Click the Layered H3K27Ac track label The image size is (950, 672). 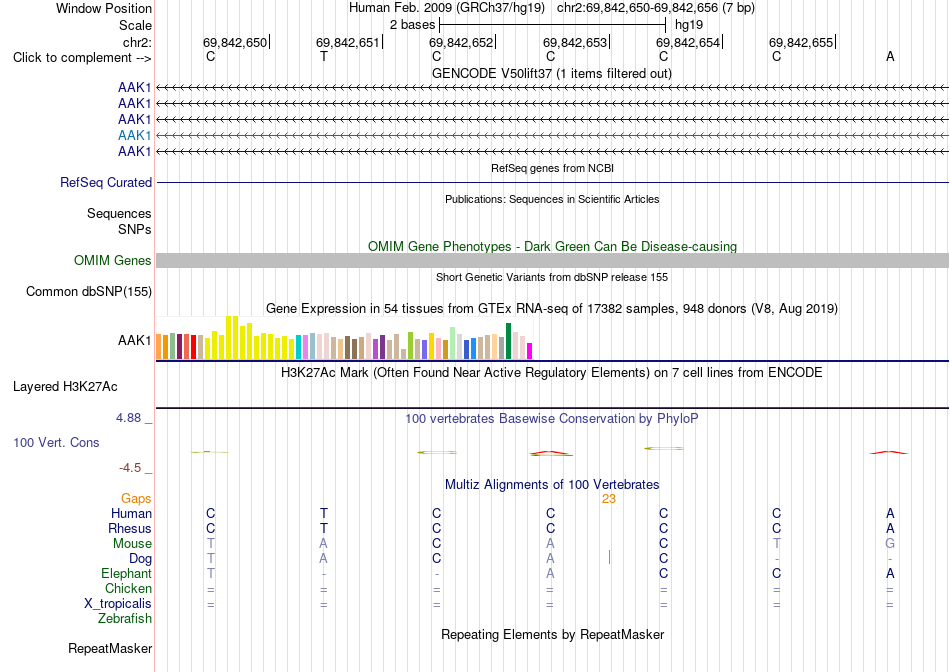pos(65,387)
